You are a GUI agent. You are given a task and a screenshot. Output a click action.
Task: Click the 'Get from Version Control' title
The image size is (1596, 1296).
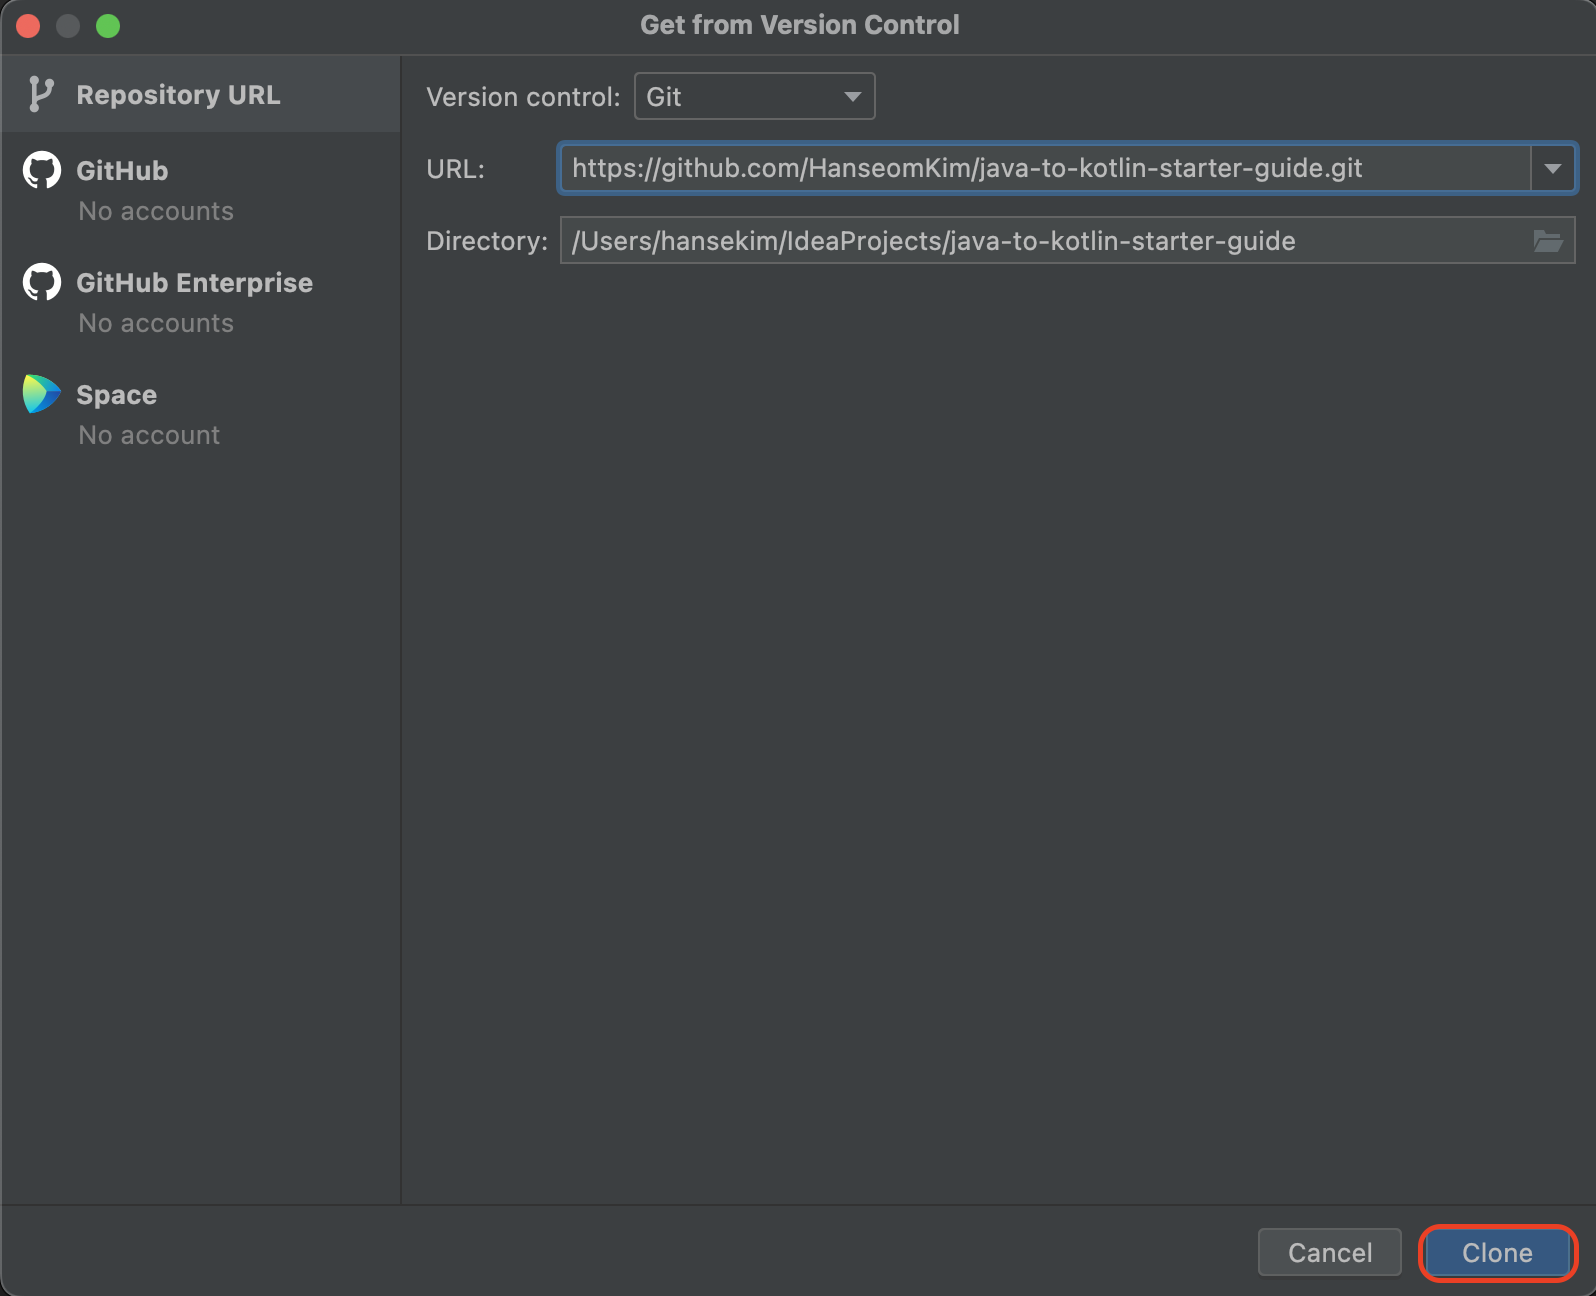[x=799, y=25]
